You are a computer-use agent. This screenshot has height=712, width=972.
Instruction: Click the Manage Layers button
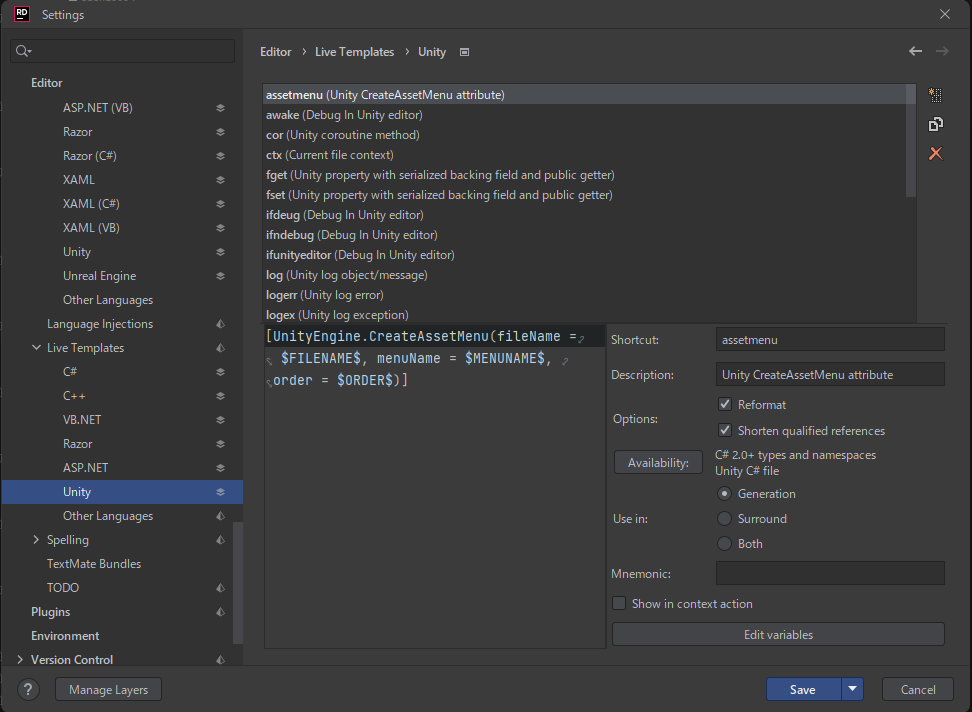108,689
